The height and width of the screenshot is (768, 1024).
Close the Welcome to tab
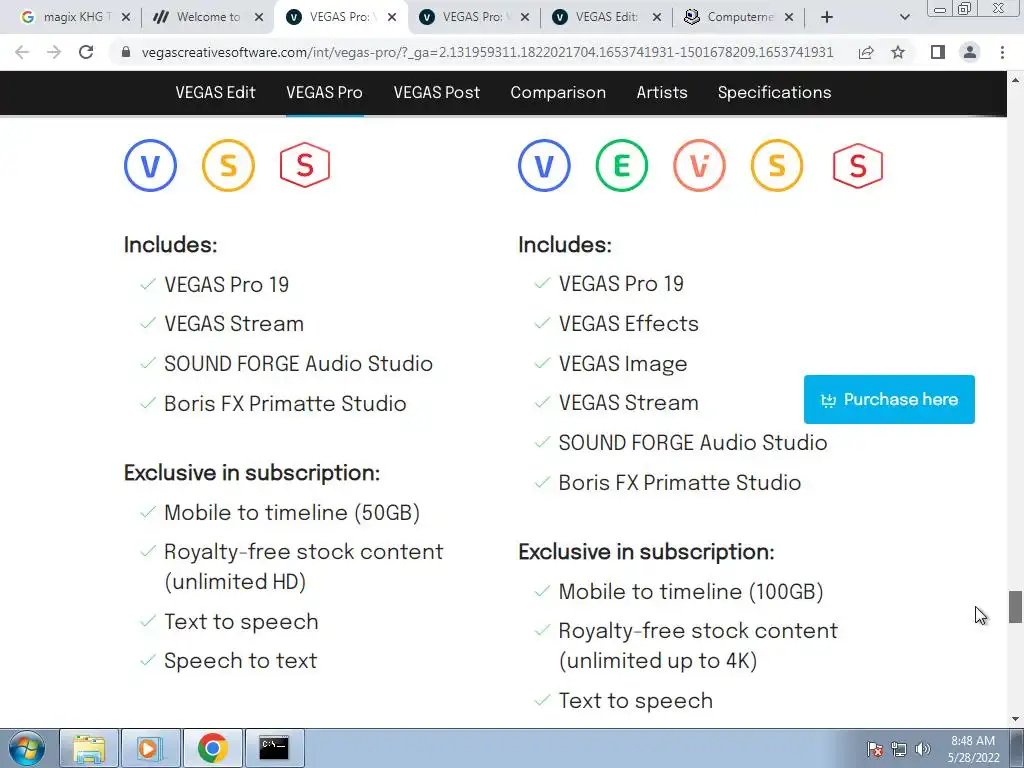click(259, 17)
